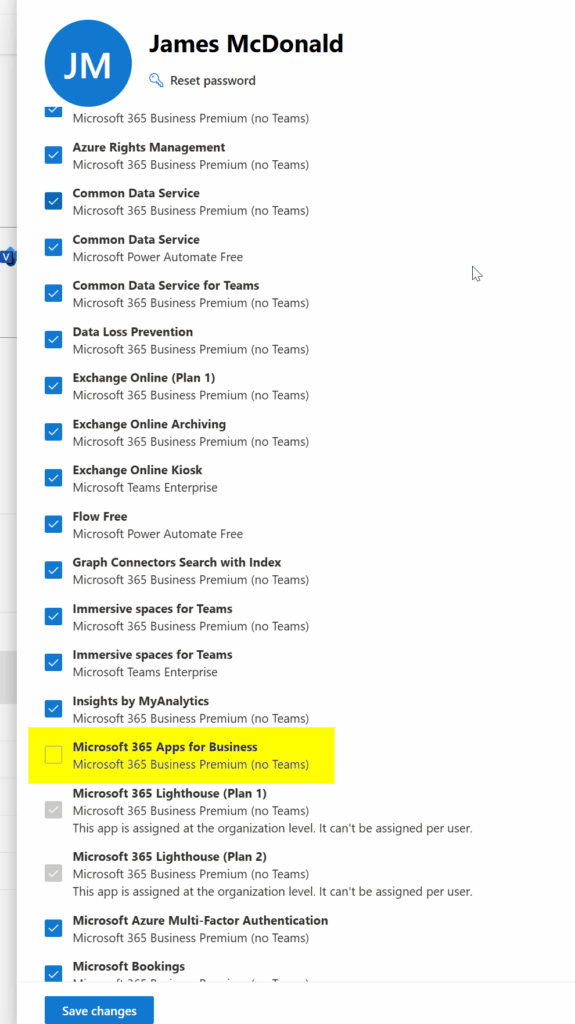Viewport: 575px width, 1024px height.
Task: Toggle Common Data Service for Teams checkbox
Action: (x=54, y=293)
